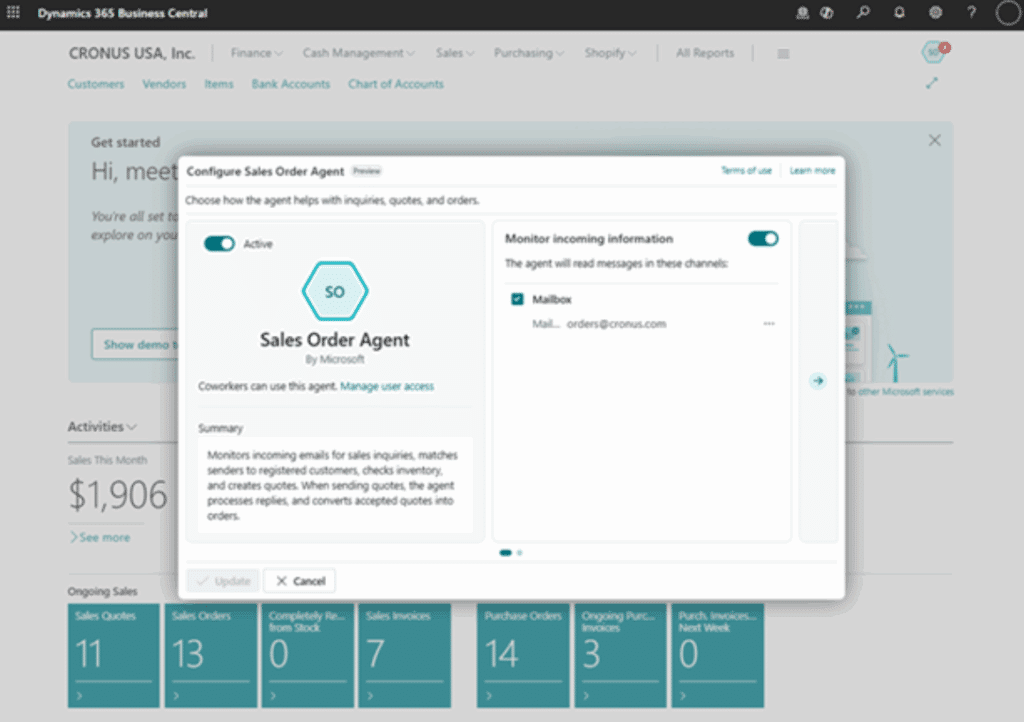This screenshot has width=1024, height=722.
Task: Select the second page indicator dot
Action: (518, 552)
